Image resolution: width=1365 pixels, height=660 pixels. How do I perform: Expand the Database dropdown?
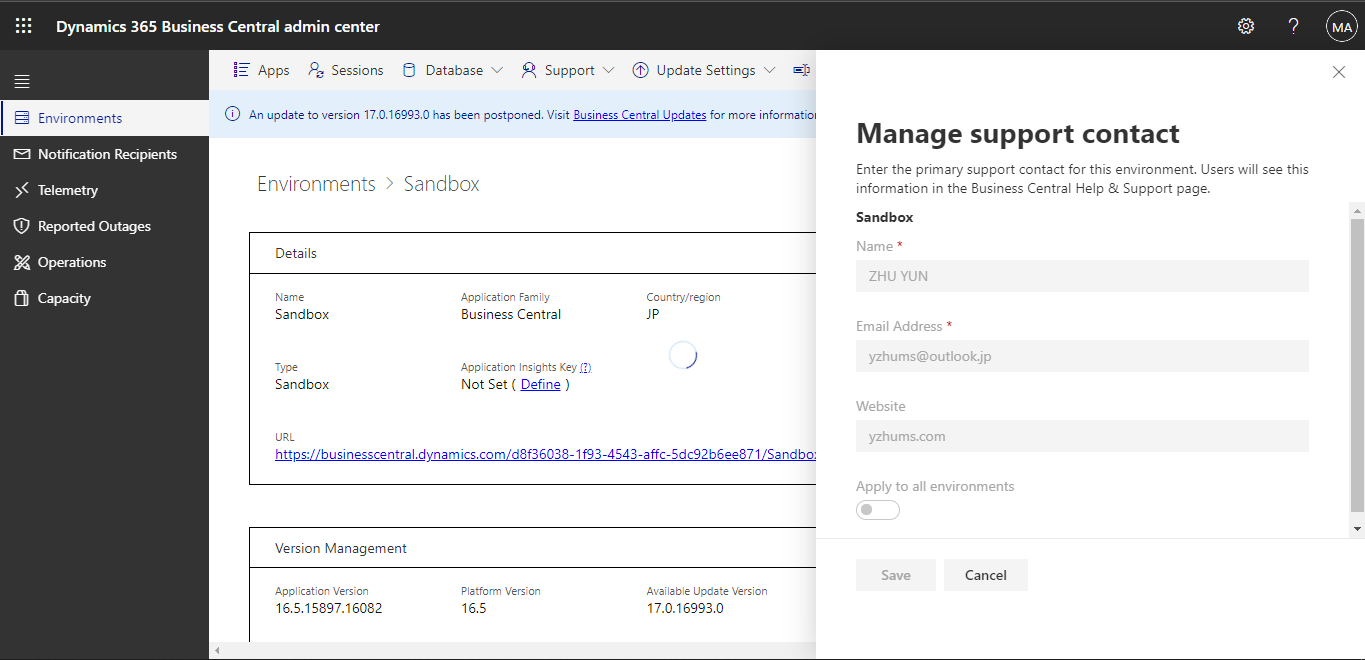[497, 69]
